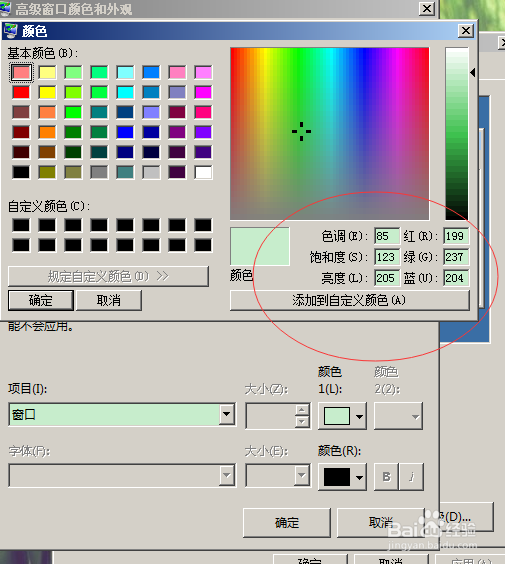Screen dimensions: 505x564
Task: Select first custom color slot
Action: [x=21, y=226]
